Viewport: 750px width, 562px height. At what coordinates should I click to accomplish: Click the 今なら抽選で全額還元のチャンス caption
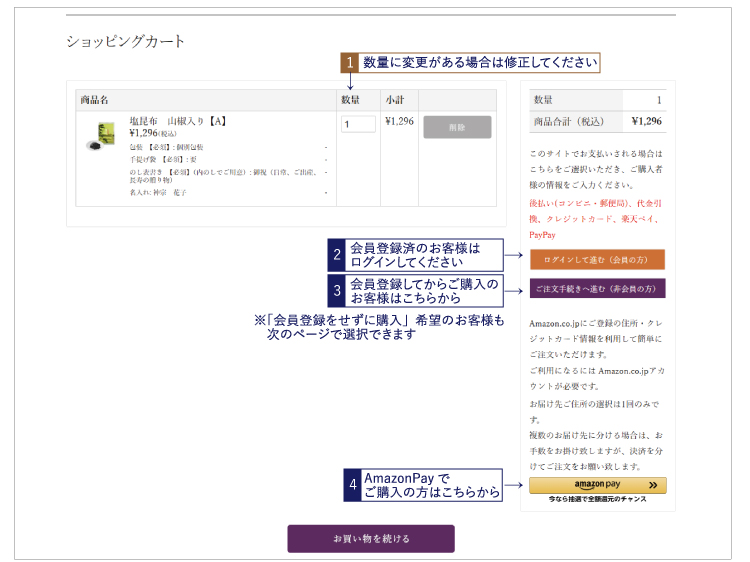597,500
